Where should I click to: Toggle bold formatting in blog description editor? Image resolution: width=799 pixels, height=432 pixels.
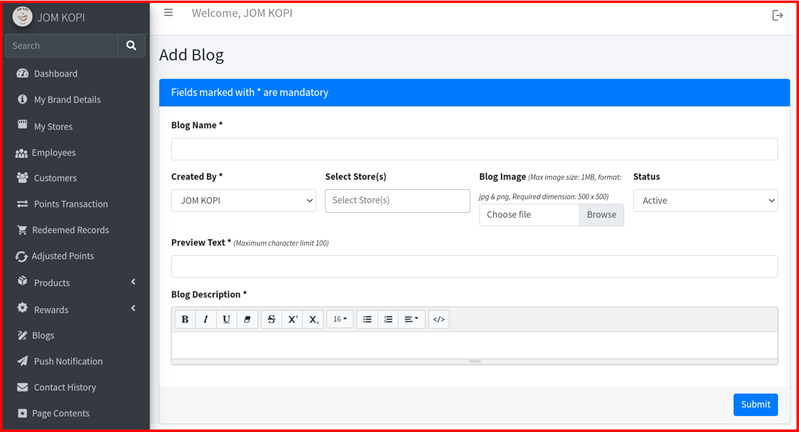(185, 319)
